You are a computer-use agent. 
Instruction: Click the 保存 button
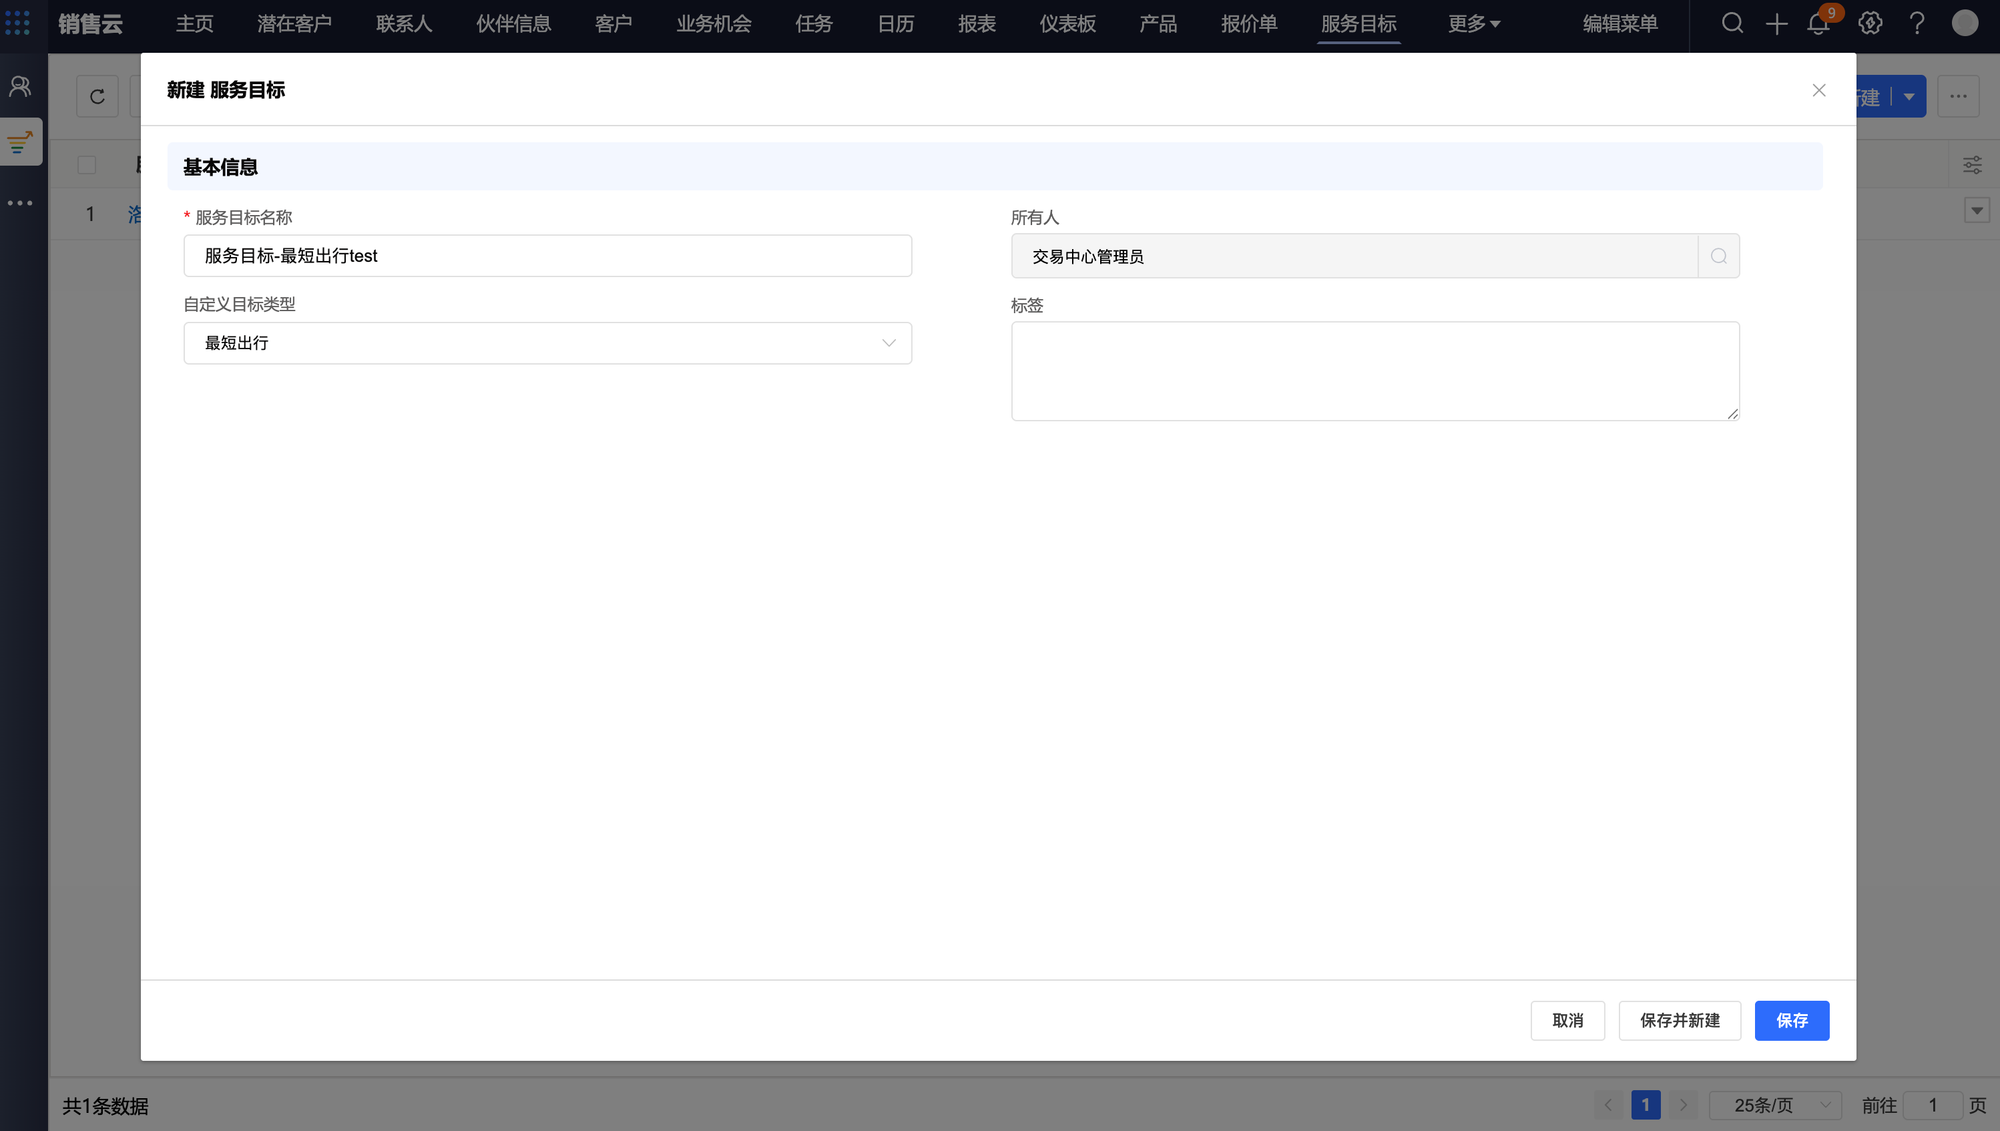[x=1791, y=1020]
